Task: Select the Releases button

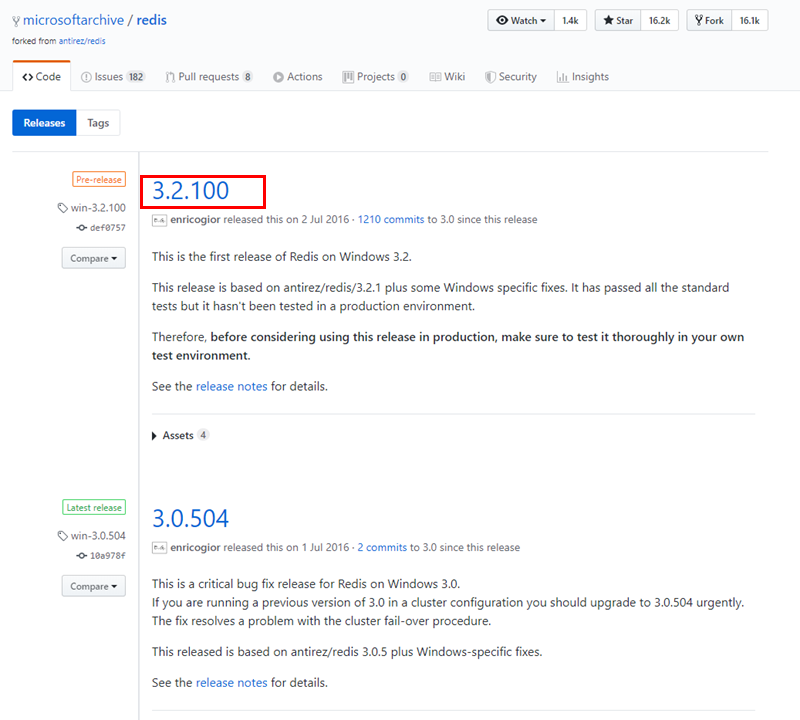Action: [x=44, y=123]
